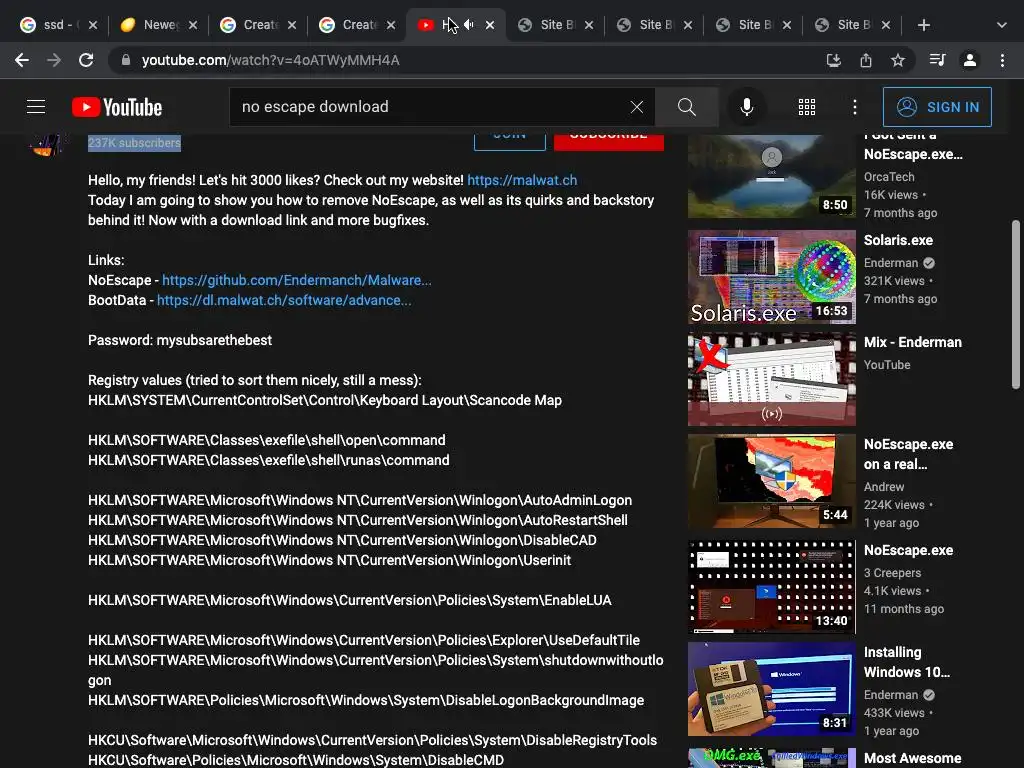The width and height of the screenshot is (1024, 768).
Task: Open 'NoEscape.exe on a real...' thumbnail
Action: pos(771,481)
